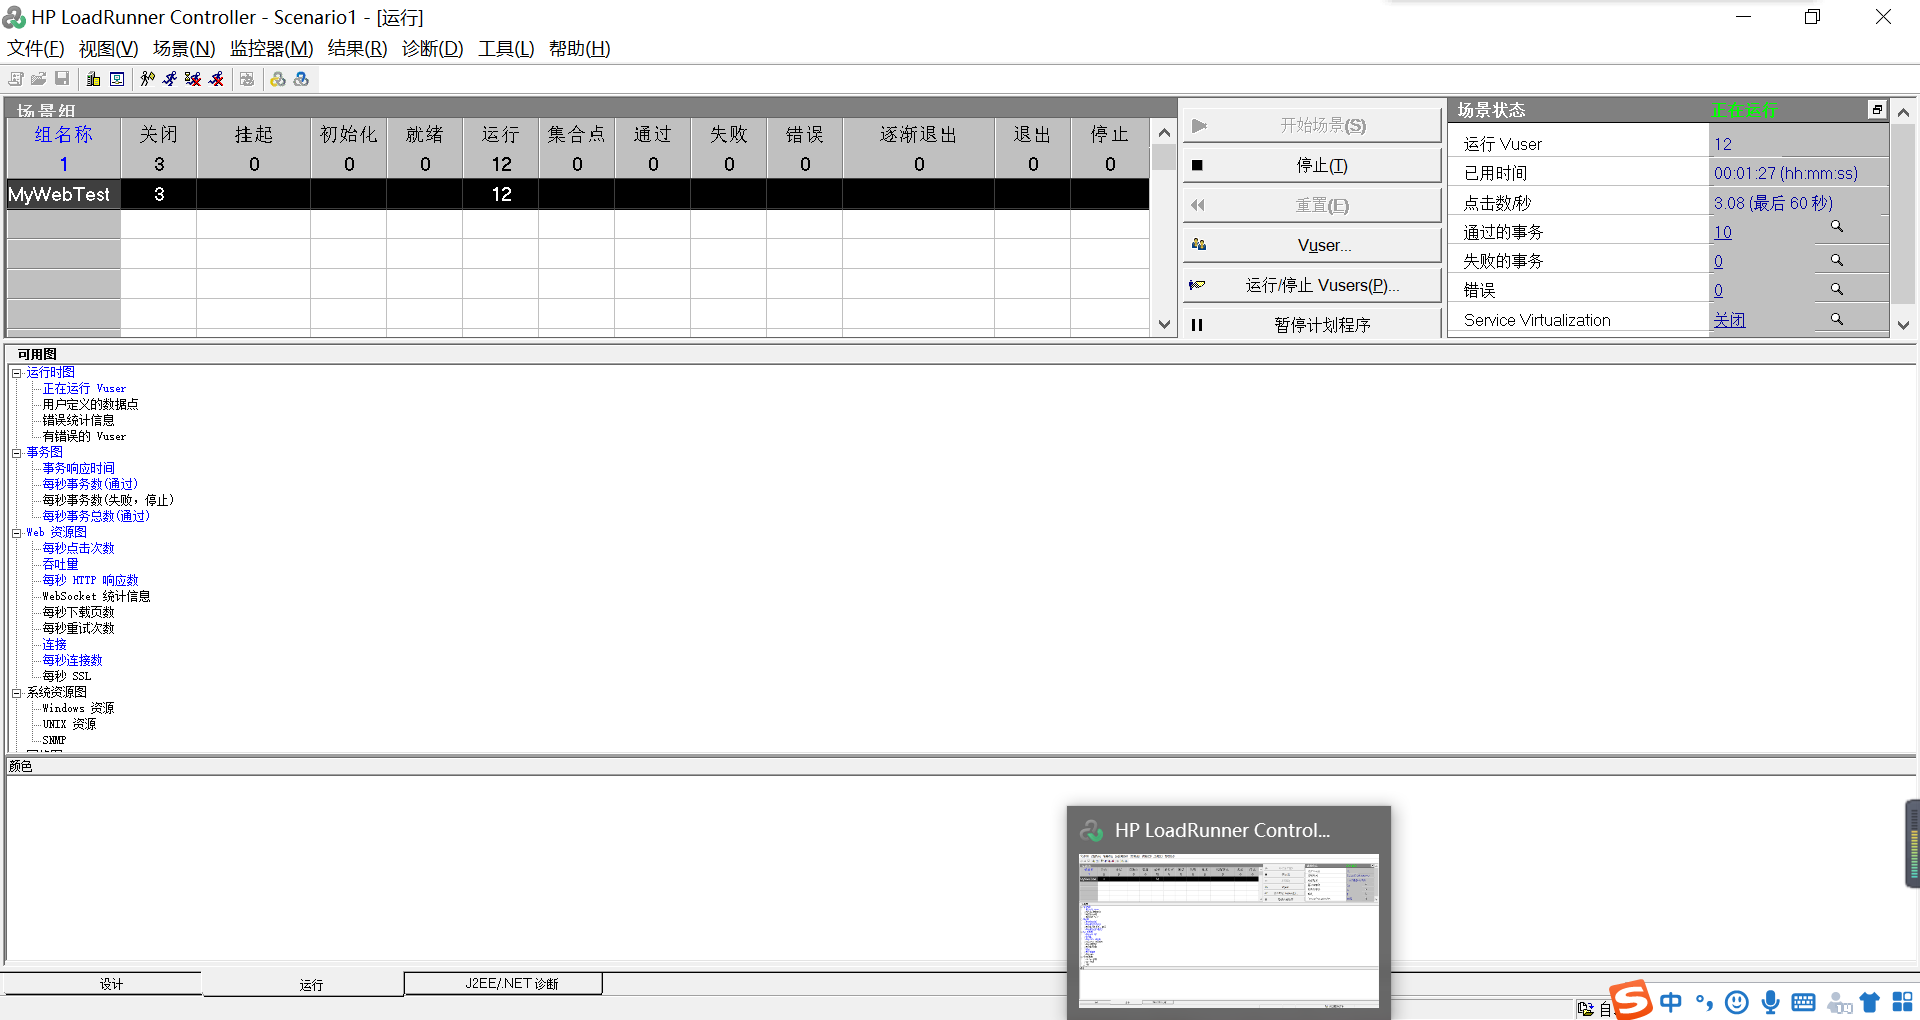Select 每秒点击次数 graph in tree
1920x1020 pixels.
(78, 548)
